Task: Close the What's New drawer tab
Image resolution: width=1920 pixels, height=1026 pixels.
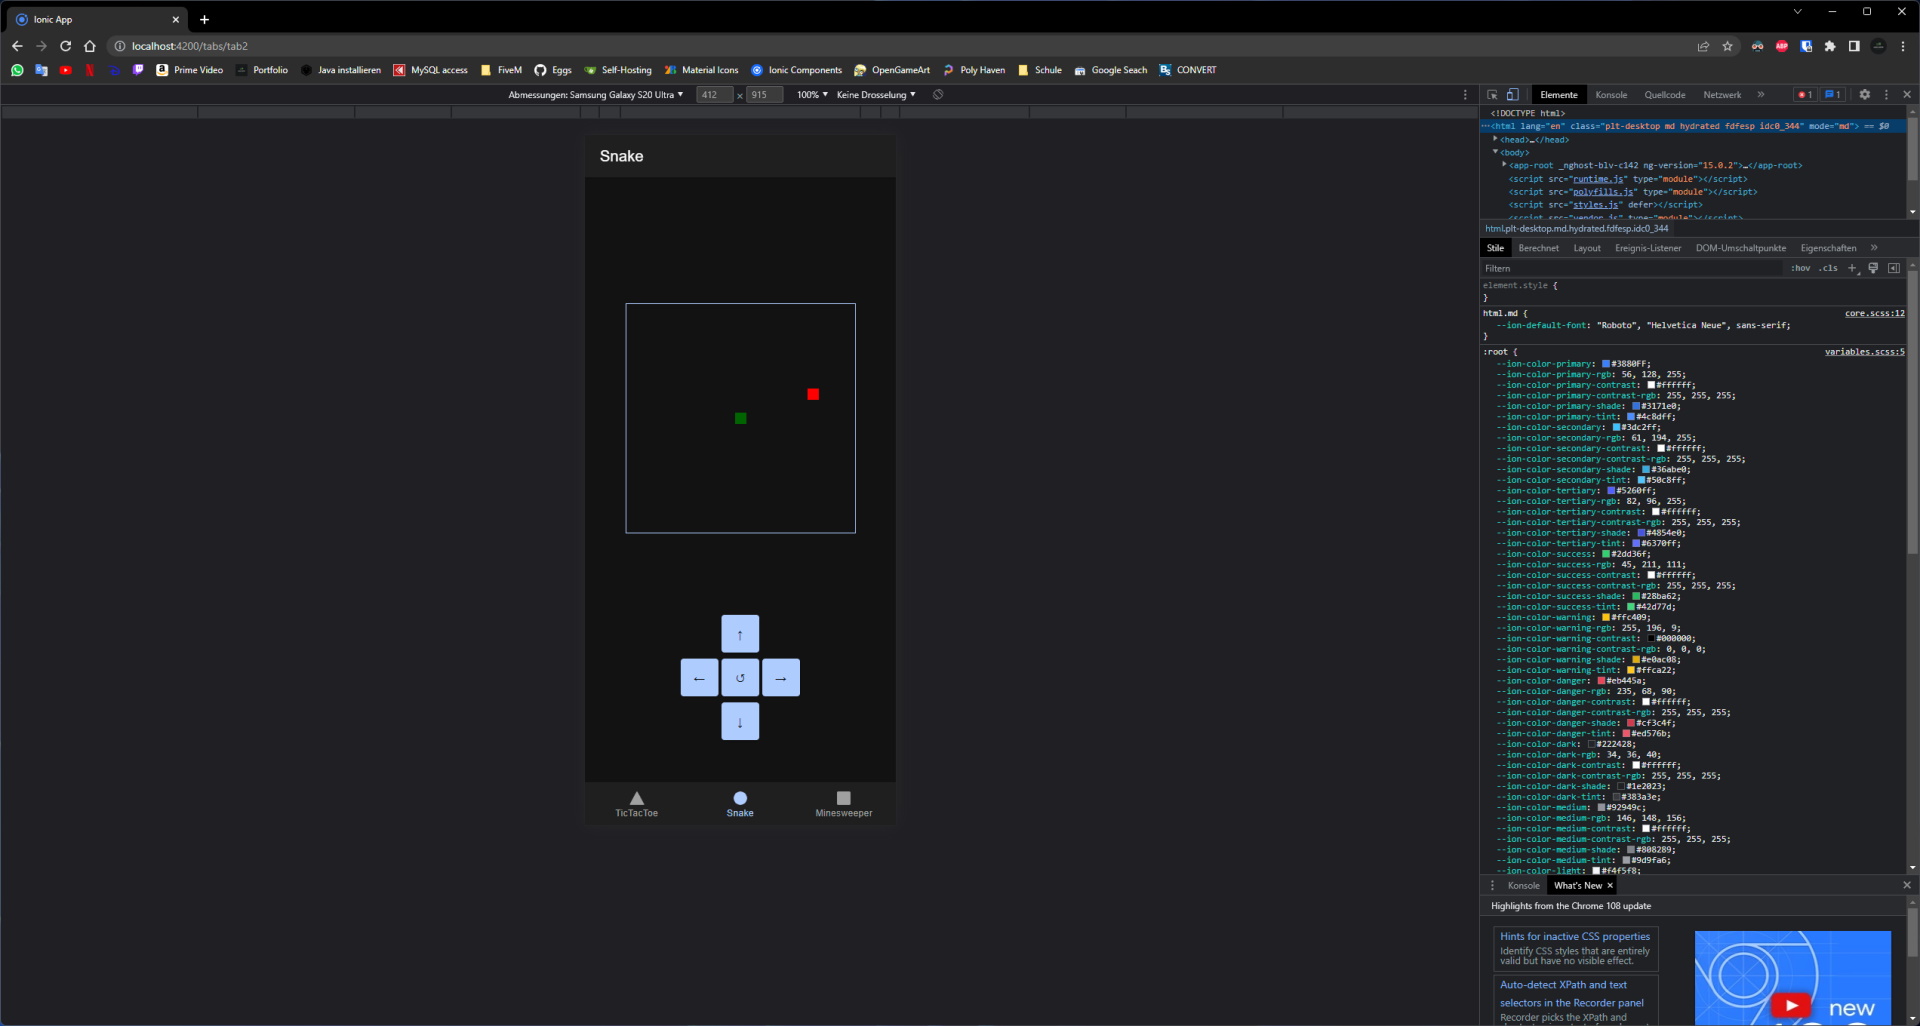Action: pyautogui.click(x=1610, y=886)
